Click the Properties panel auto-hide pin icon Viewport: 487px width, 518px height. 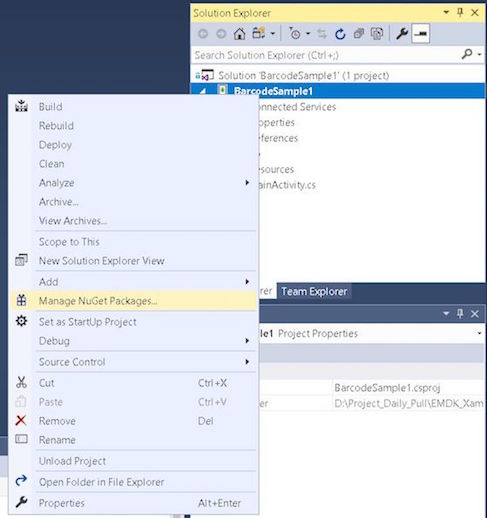[460, 314]
